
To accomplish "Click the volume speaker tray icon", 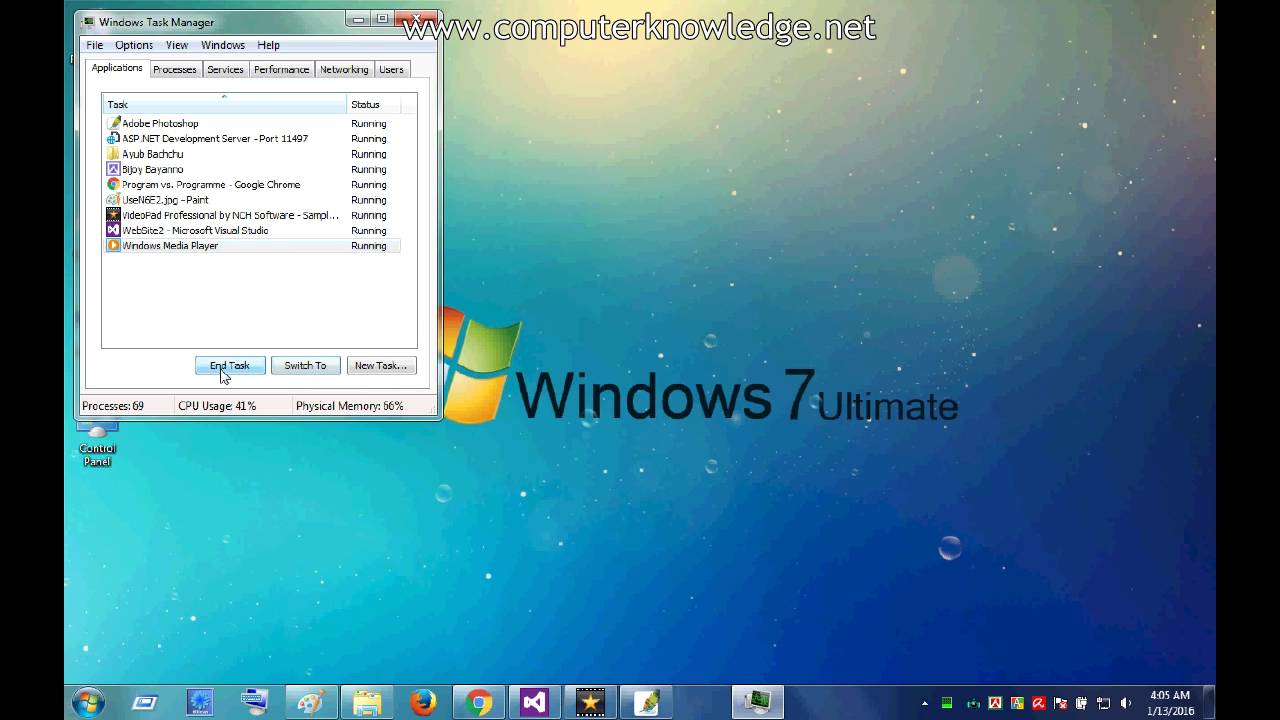I will pyautogui.click(x=1126, y=703).
